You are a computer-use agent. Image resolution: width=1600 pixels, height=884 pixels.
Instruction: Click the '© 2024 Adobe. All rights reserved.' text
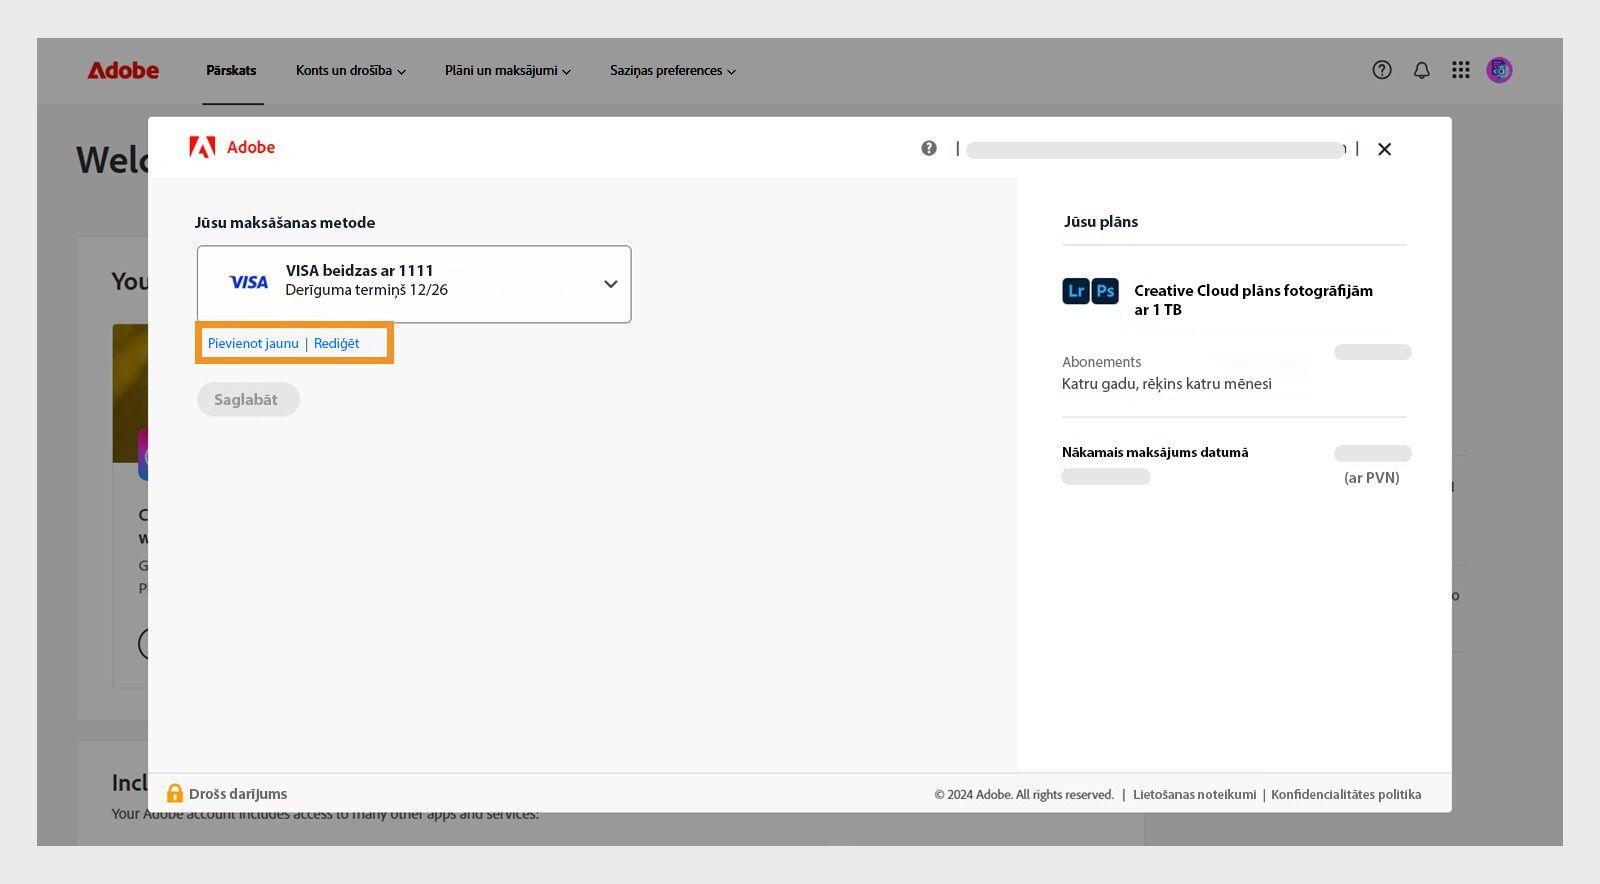[x=1024, y=795]
